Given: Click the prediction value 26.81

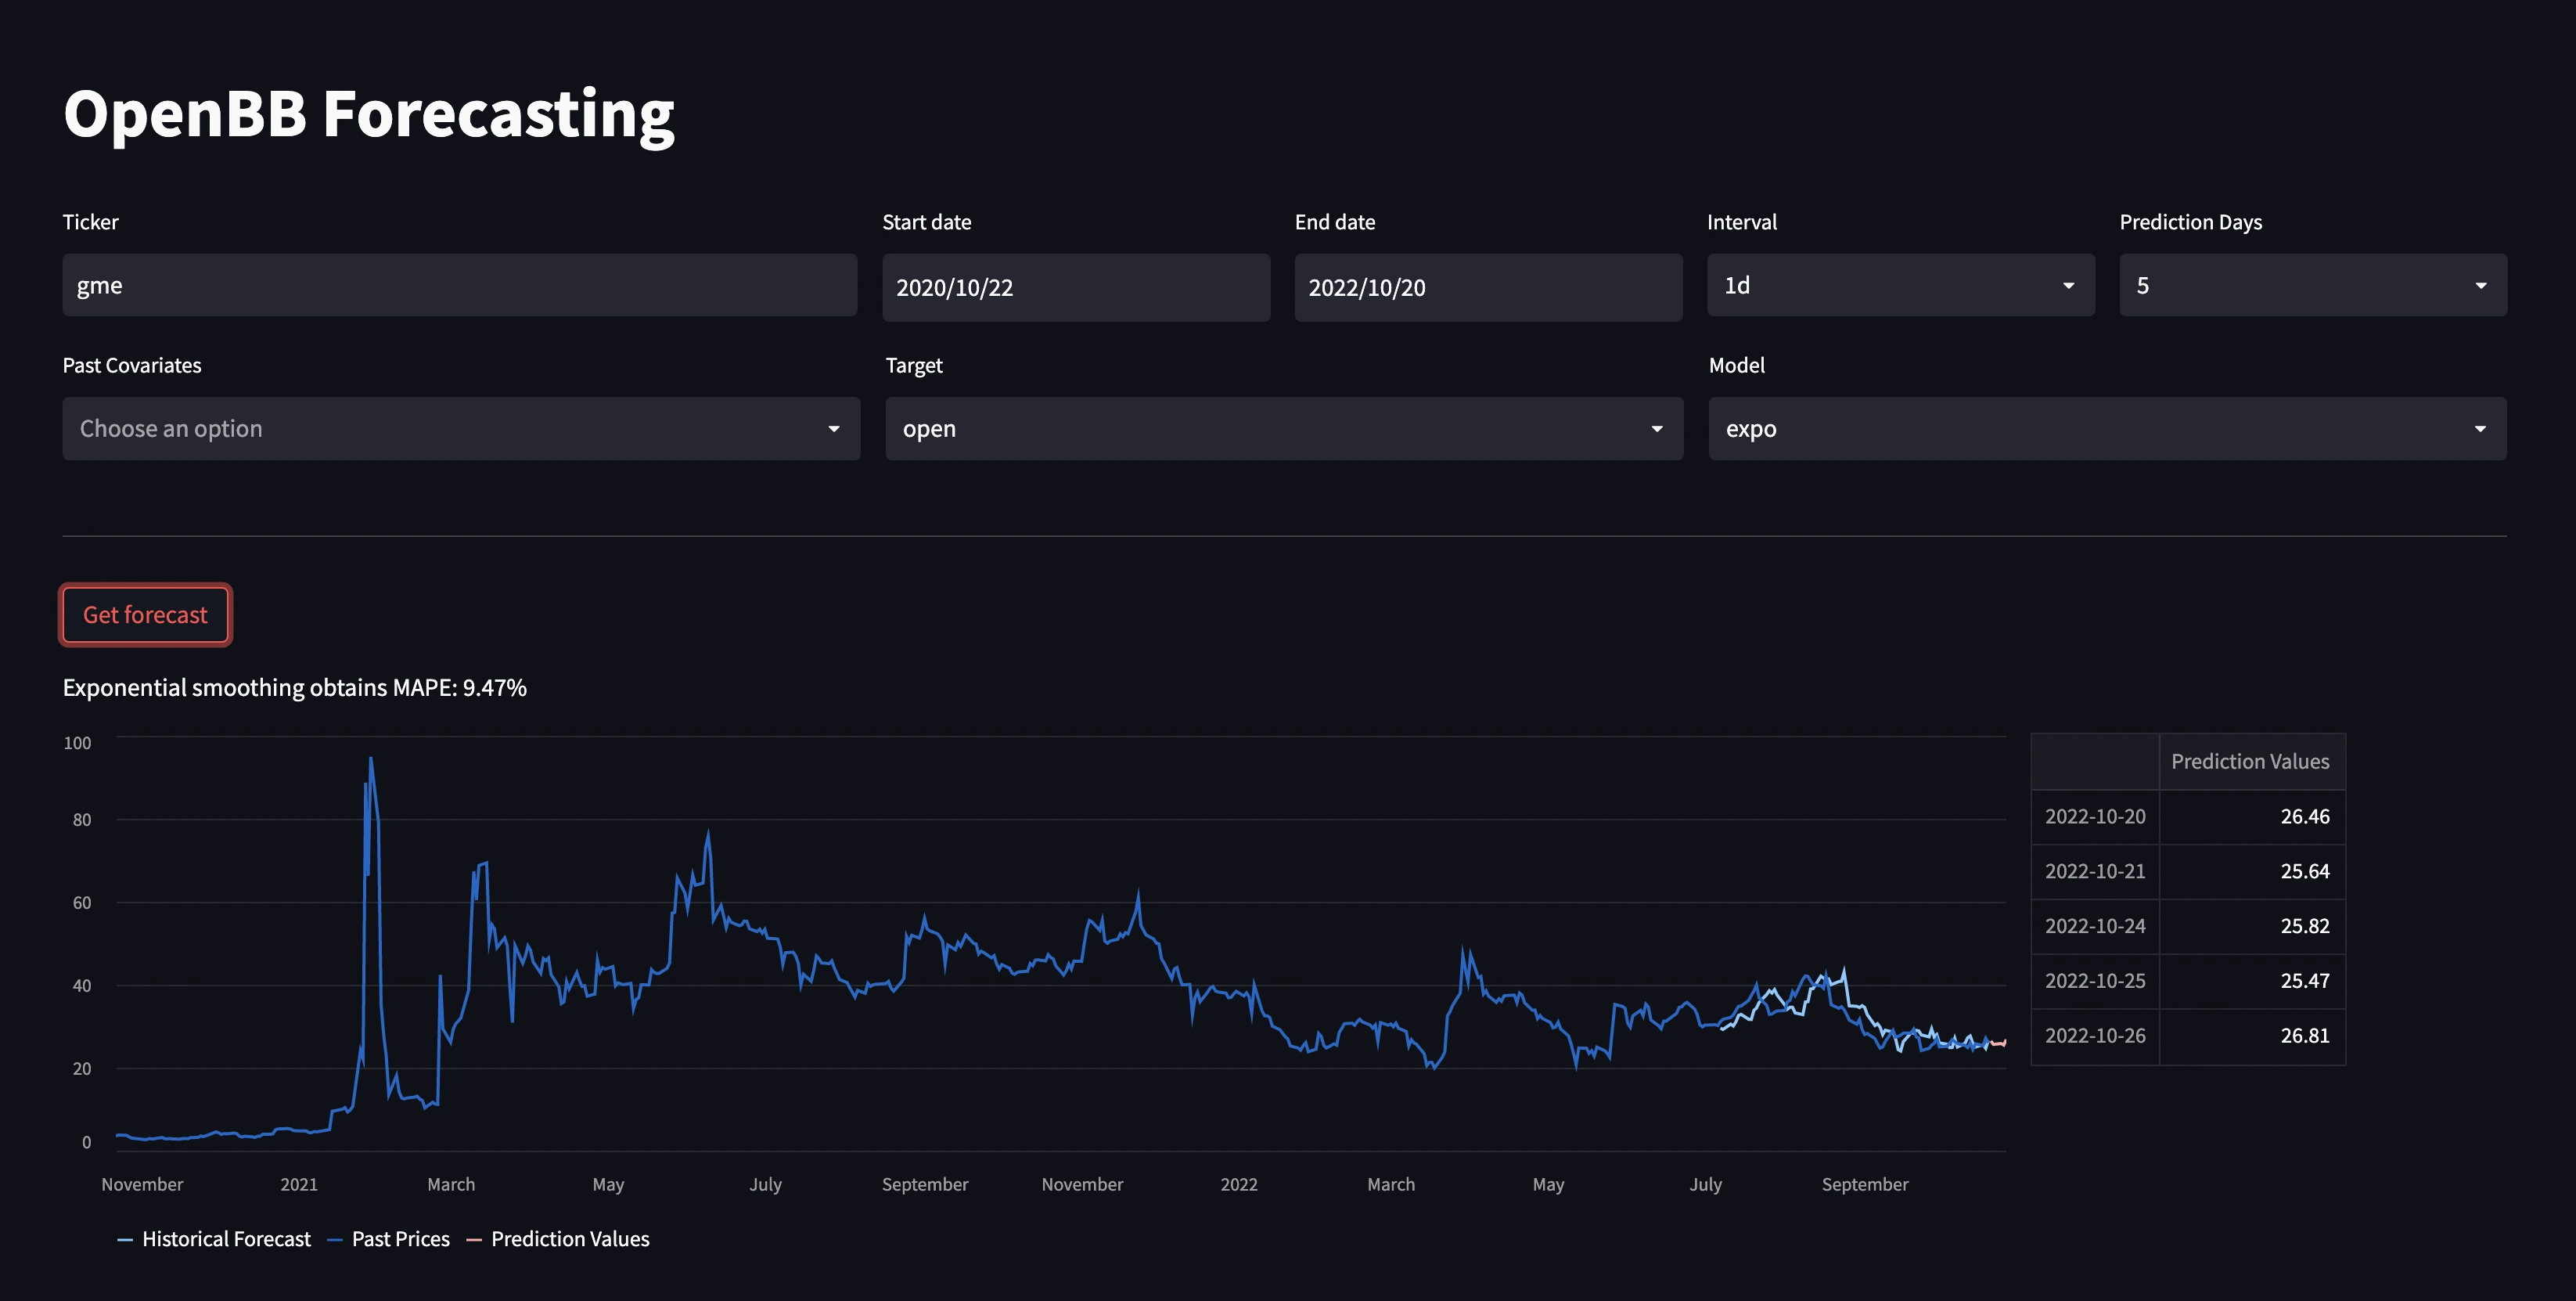Looking at the screenshot, I should 2305,1036.
